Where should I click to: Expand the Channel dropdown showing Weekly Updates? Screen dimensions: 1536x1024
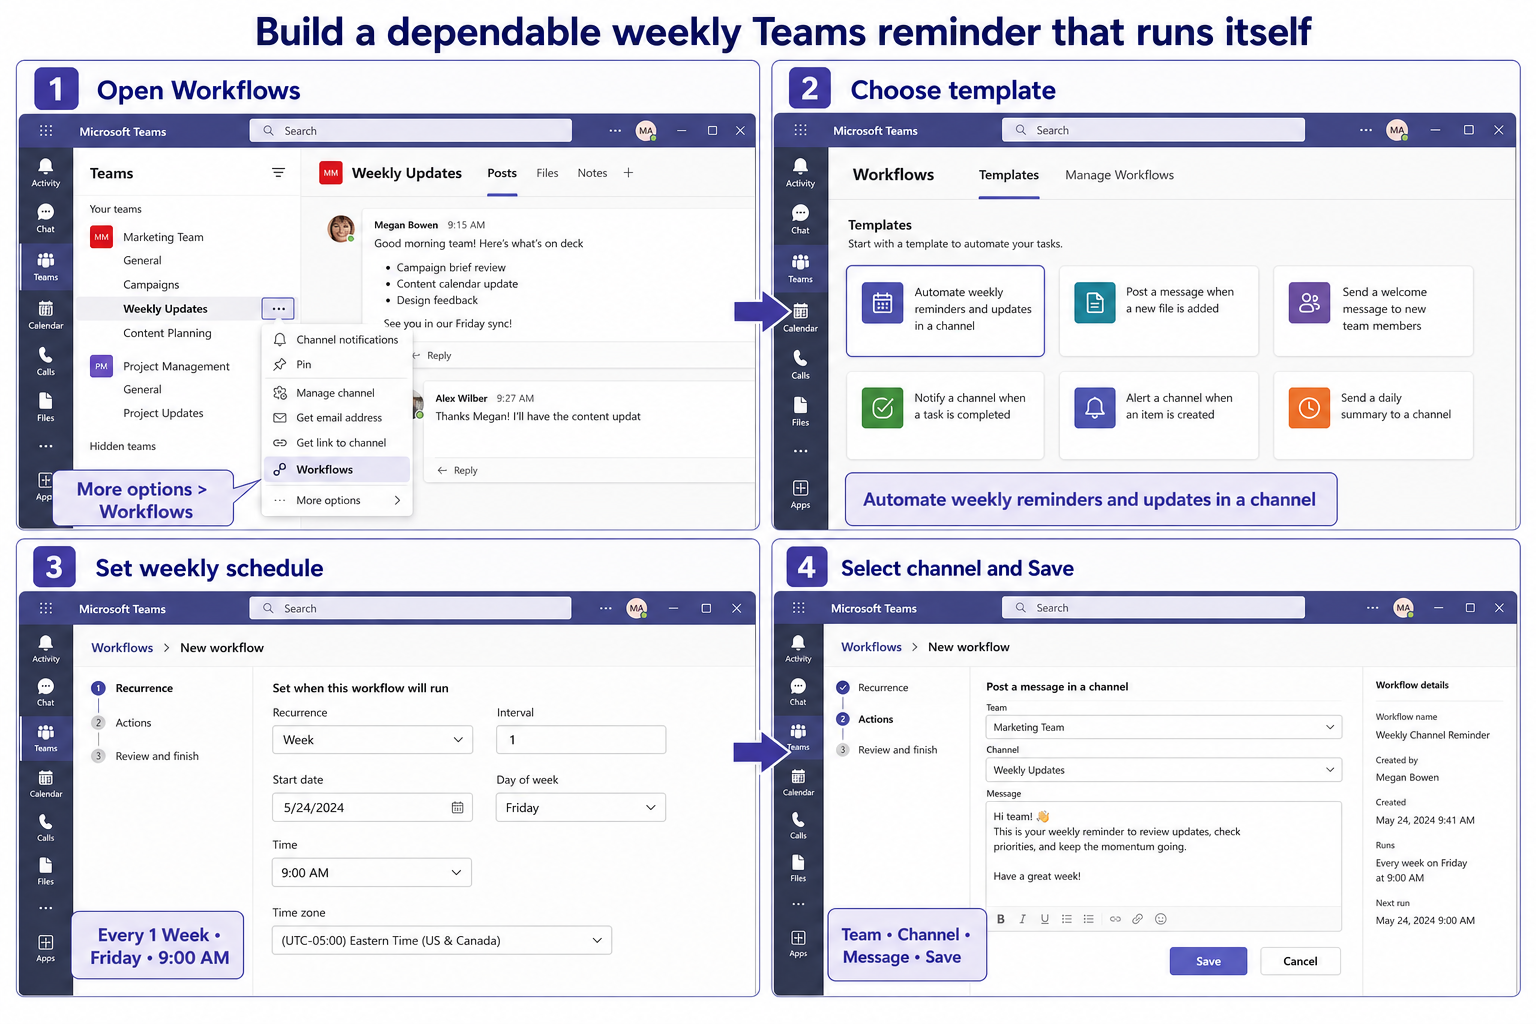coord(1164,770)
